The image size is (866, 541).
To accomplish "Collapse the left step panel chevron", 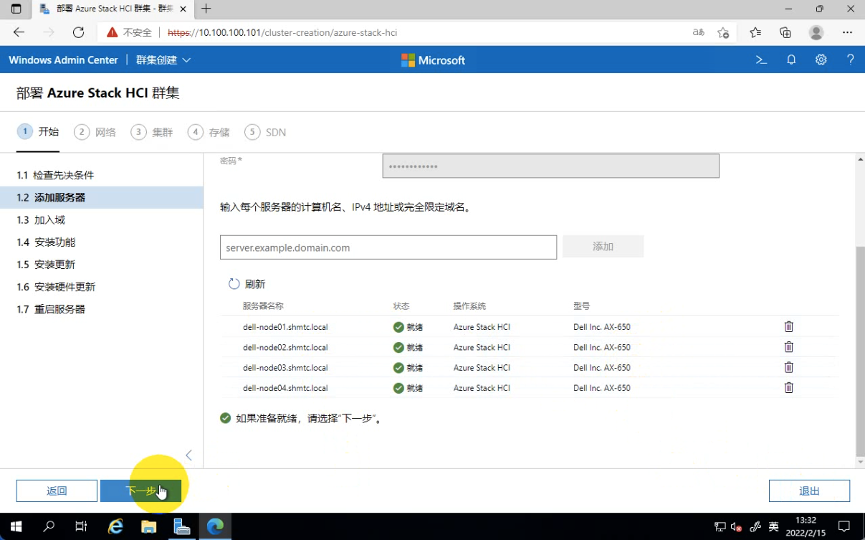I will [189, 455].
